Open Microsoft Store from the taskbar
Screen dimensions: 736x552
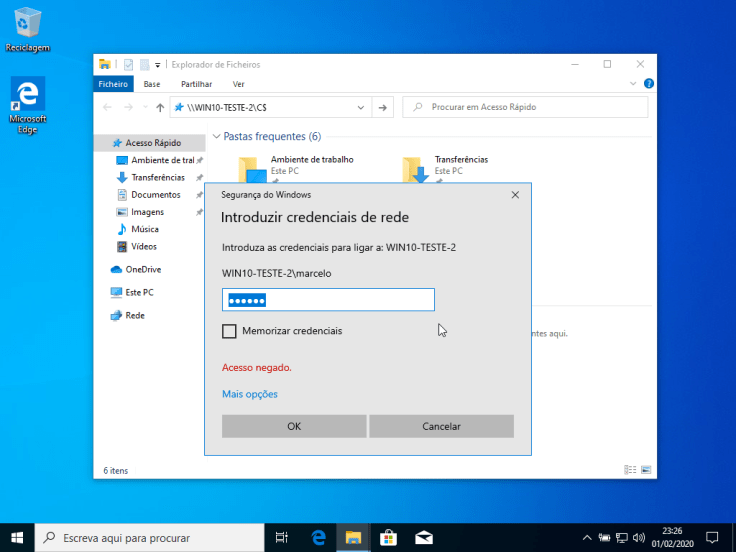pyautogui.click(x=388, y=537)
